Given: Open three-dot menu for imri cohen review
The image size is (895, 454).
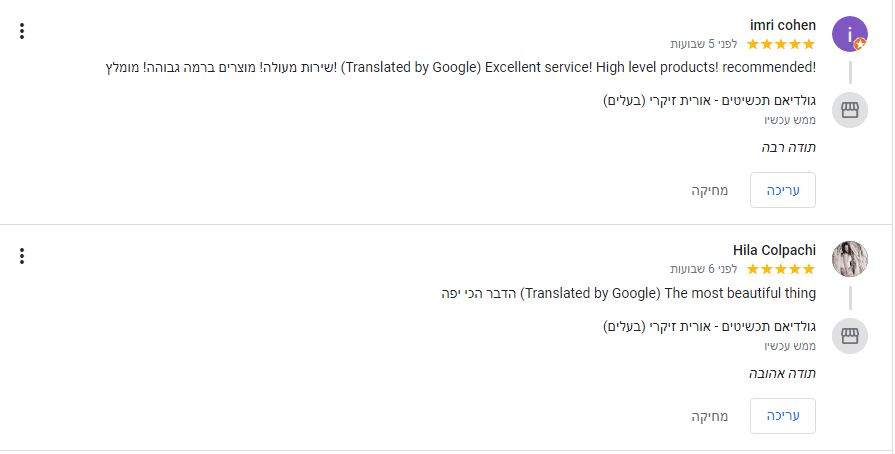Looking at the screenshot, I should (22, 31).
